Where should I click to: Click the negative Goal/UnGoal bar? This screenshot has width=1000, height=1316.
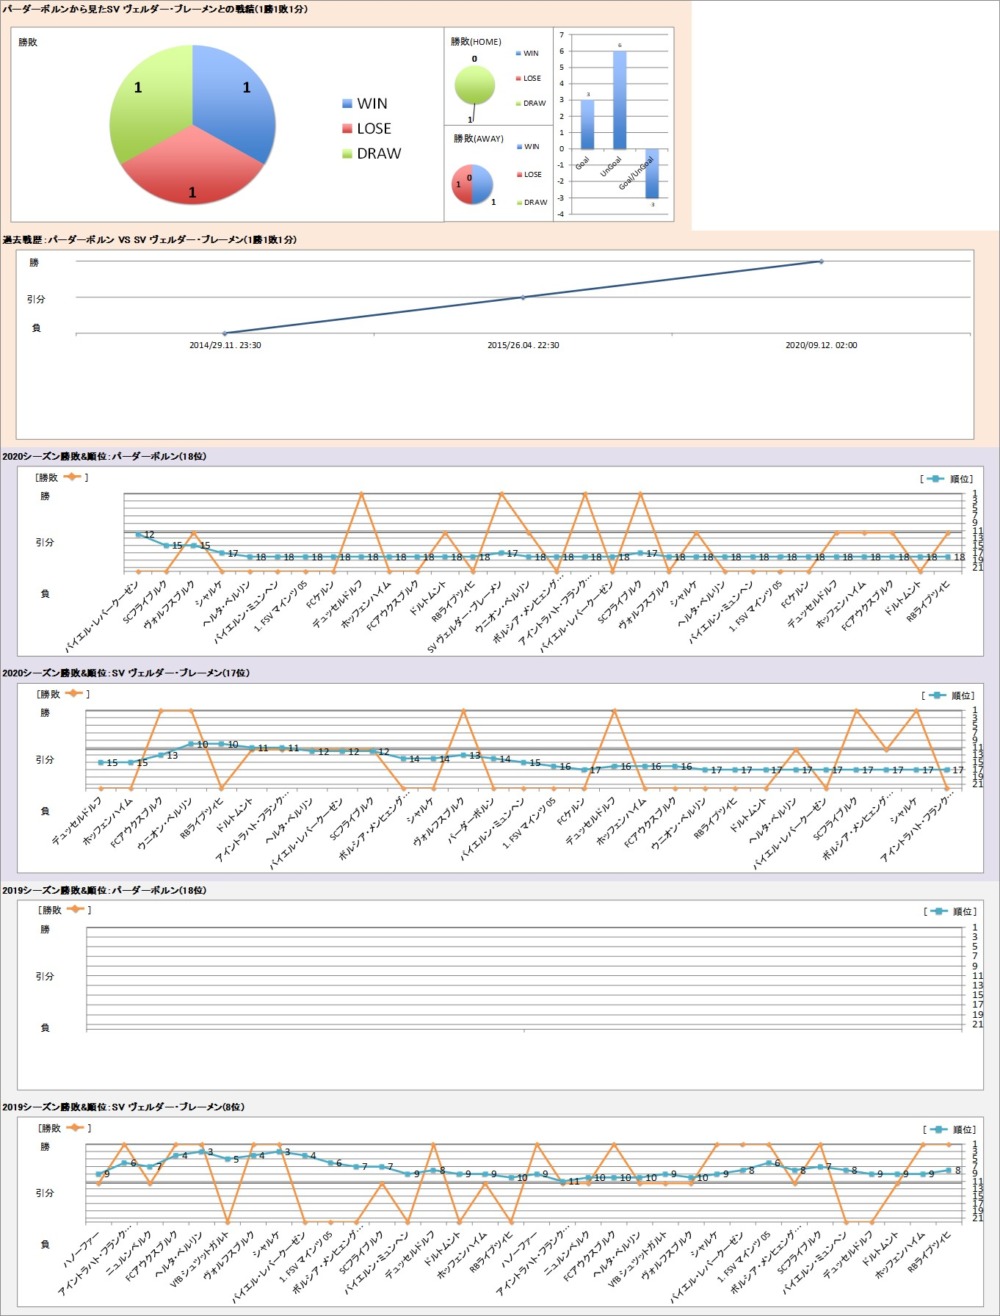click(x=651, y=173)
